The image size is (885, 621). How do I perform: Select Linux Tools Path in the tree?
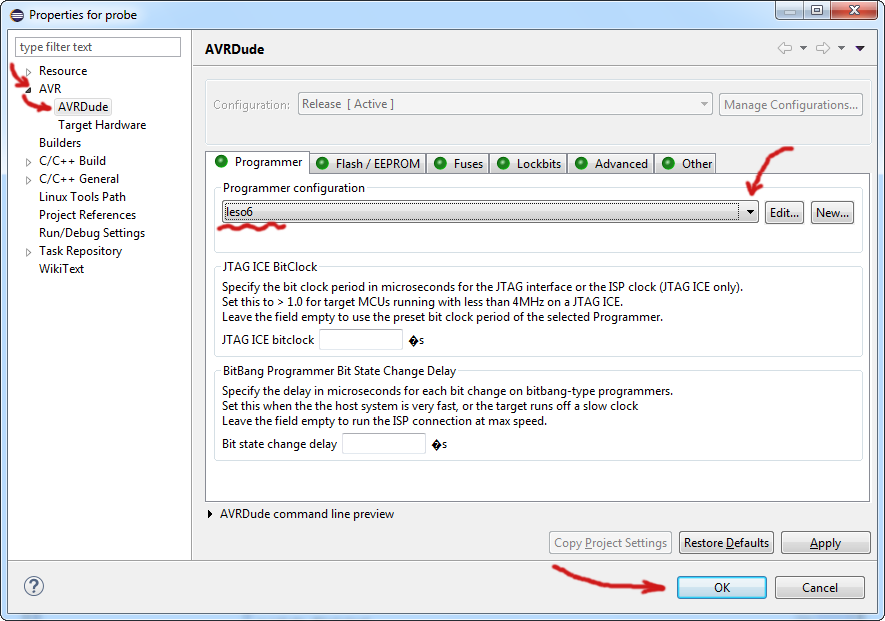click(x=82, y=197)
